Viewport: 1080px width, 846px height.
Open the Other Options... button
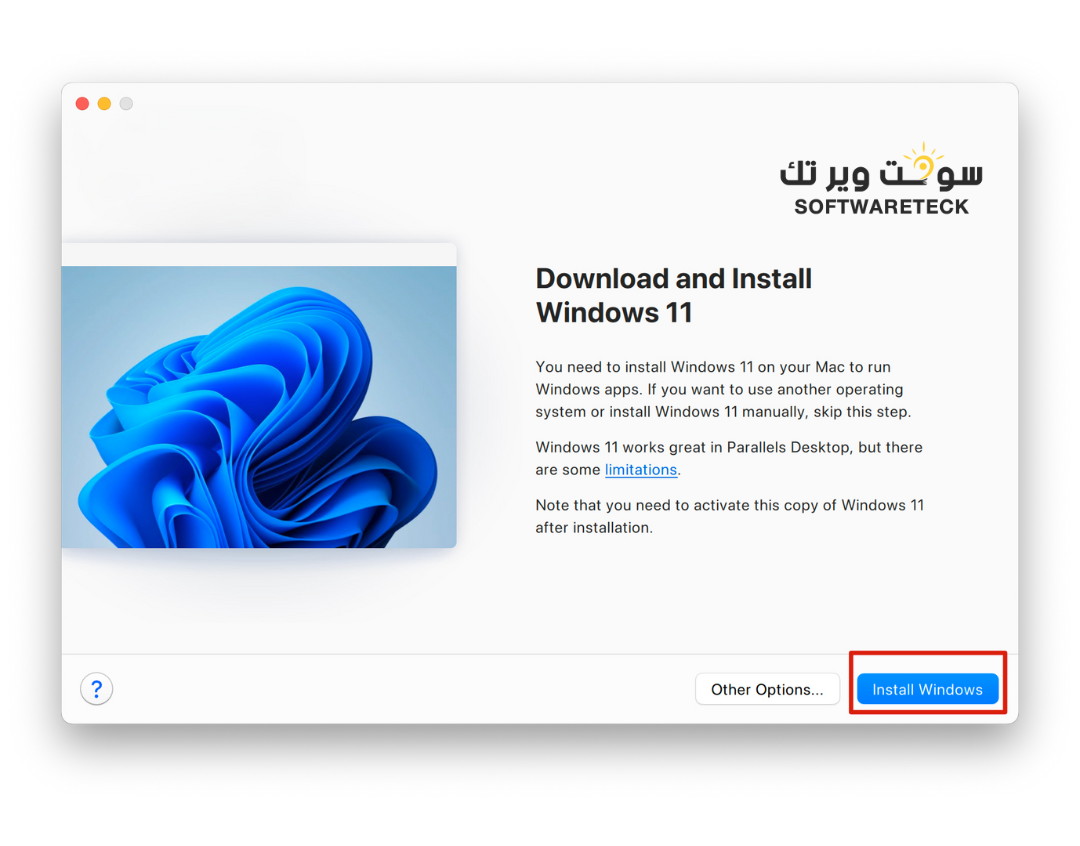point(767,689)
